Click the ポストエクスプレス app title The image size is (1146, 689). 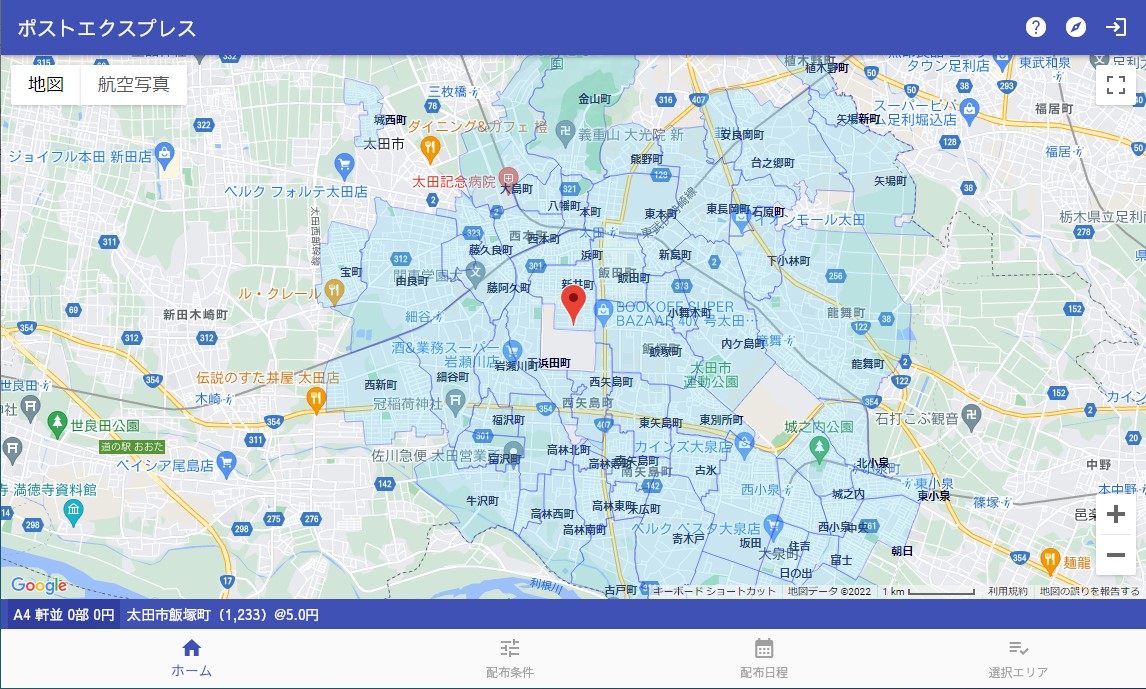pos(107,28)
